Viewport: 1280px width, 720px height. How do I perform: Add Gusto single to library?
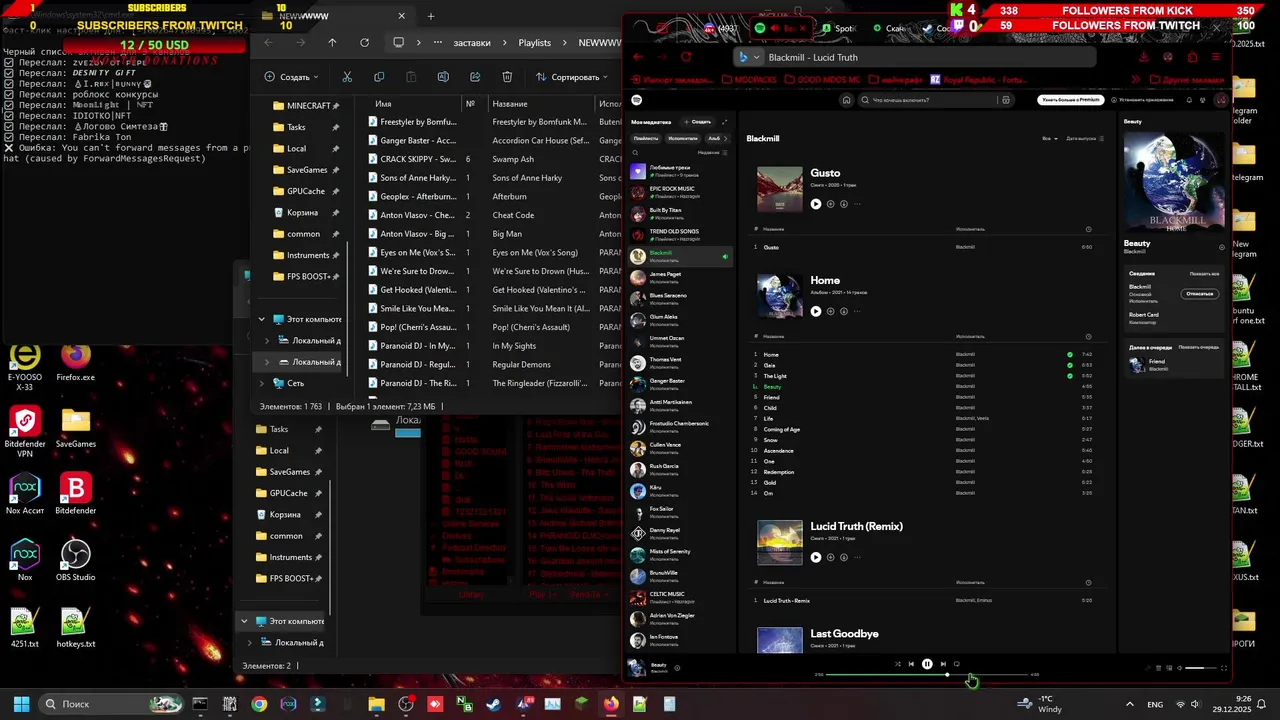(830, 204)
